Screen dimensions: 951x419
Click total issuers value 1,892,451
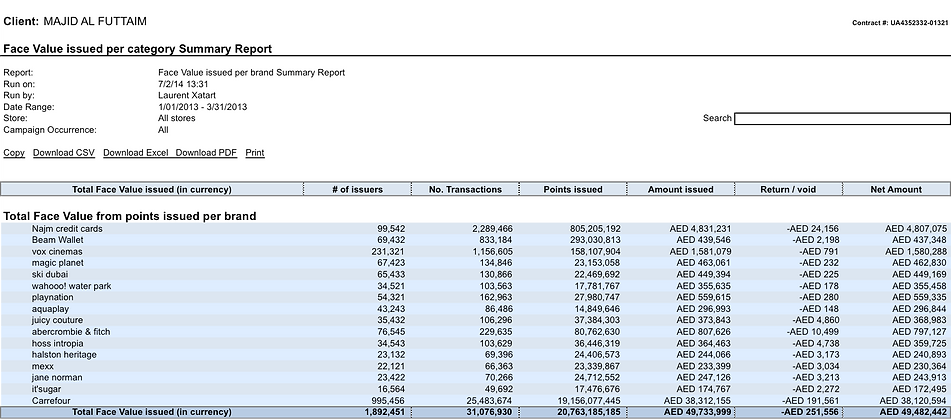coord(385,412)
